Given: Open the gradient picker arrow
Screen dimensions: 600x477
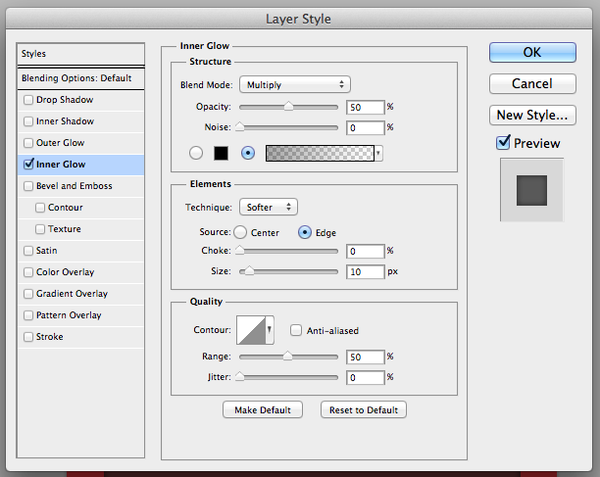Looking at the screenshot, I should (378, 153).
